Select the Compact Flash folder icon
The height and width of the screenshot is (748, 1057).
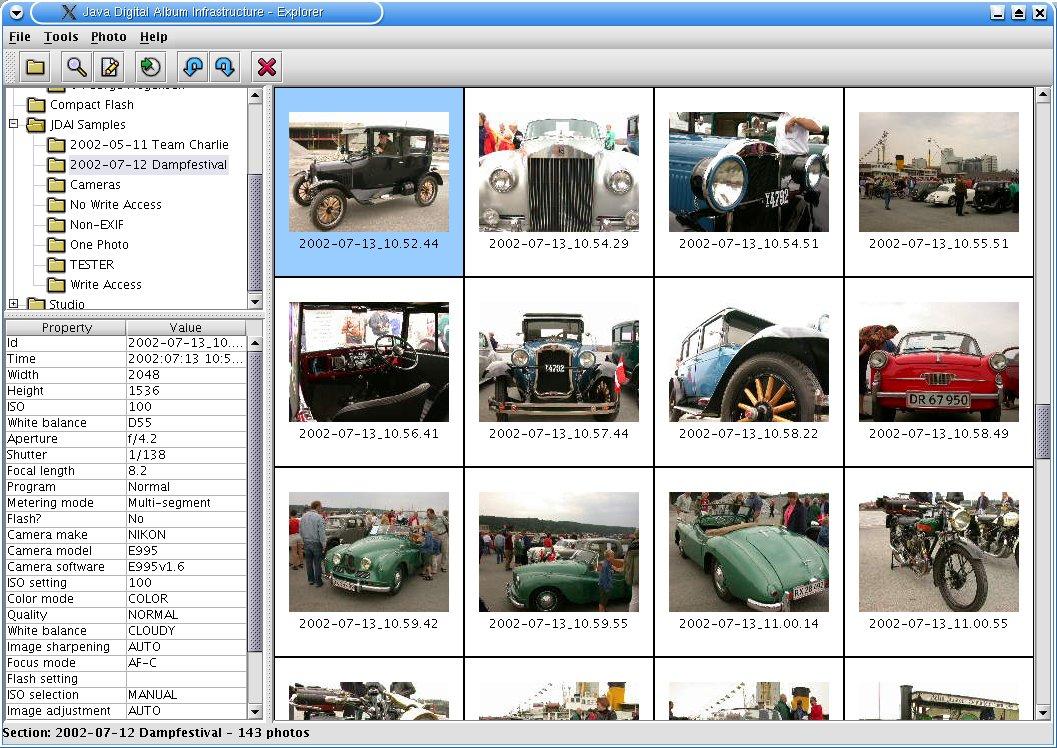pos(36,105)
